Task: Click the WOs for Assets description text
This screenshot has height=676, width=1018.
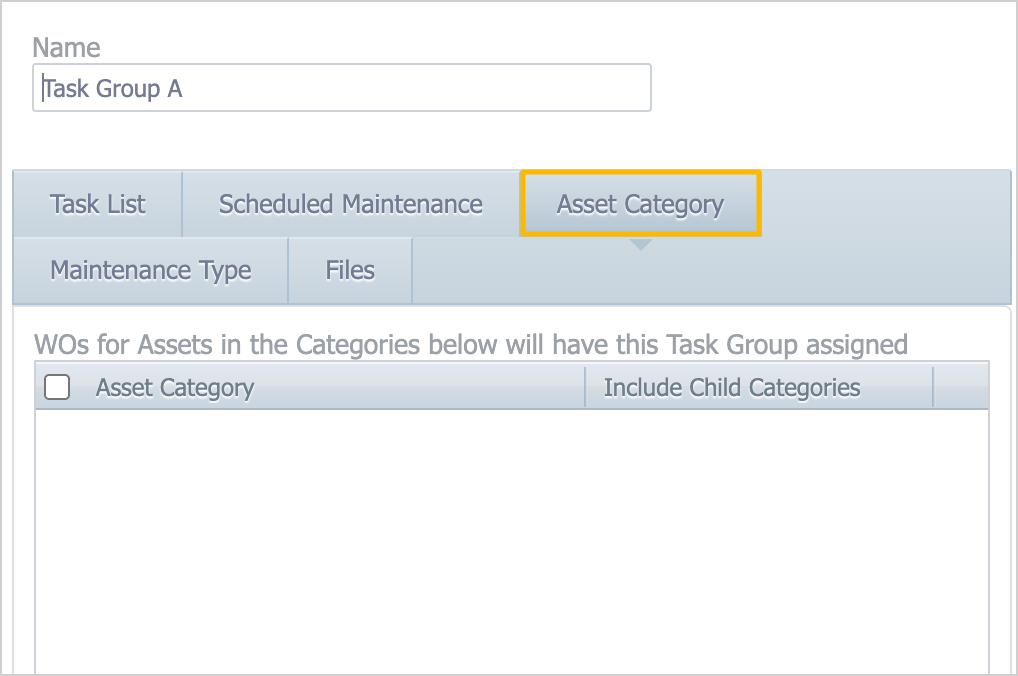Action: coord(470,345)
